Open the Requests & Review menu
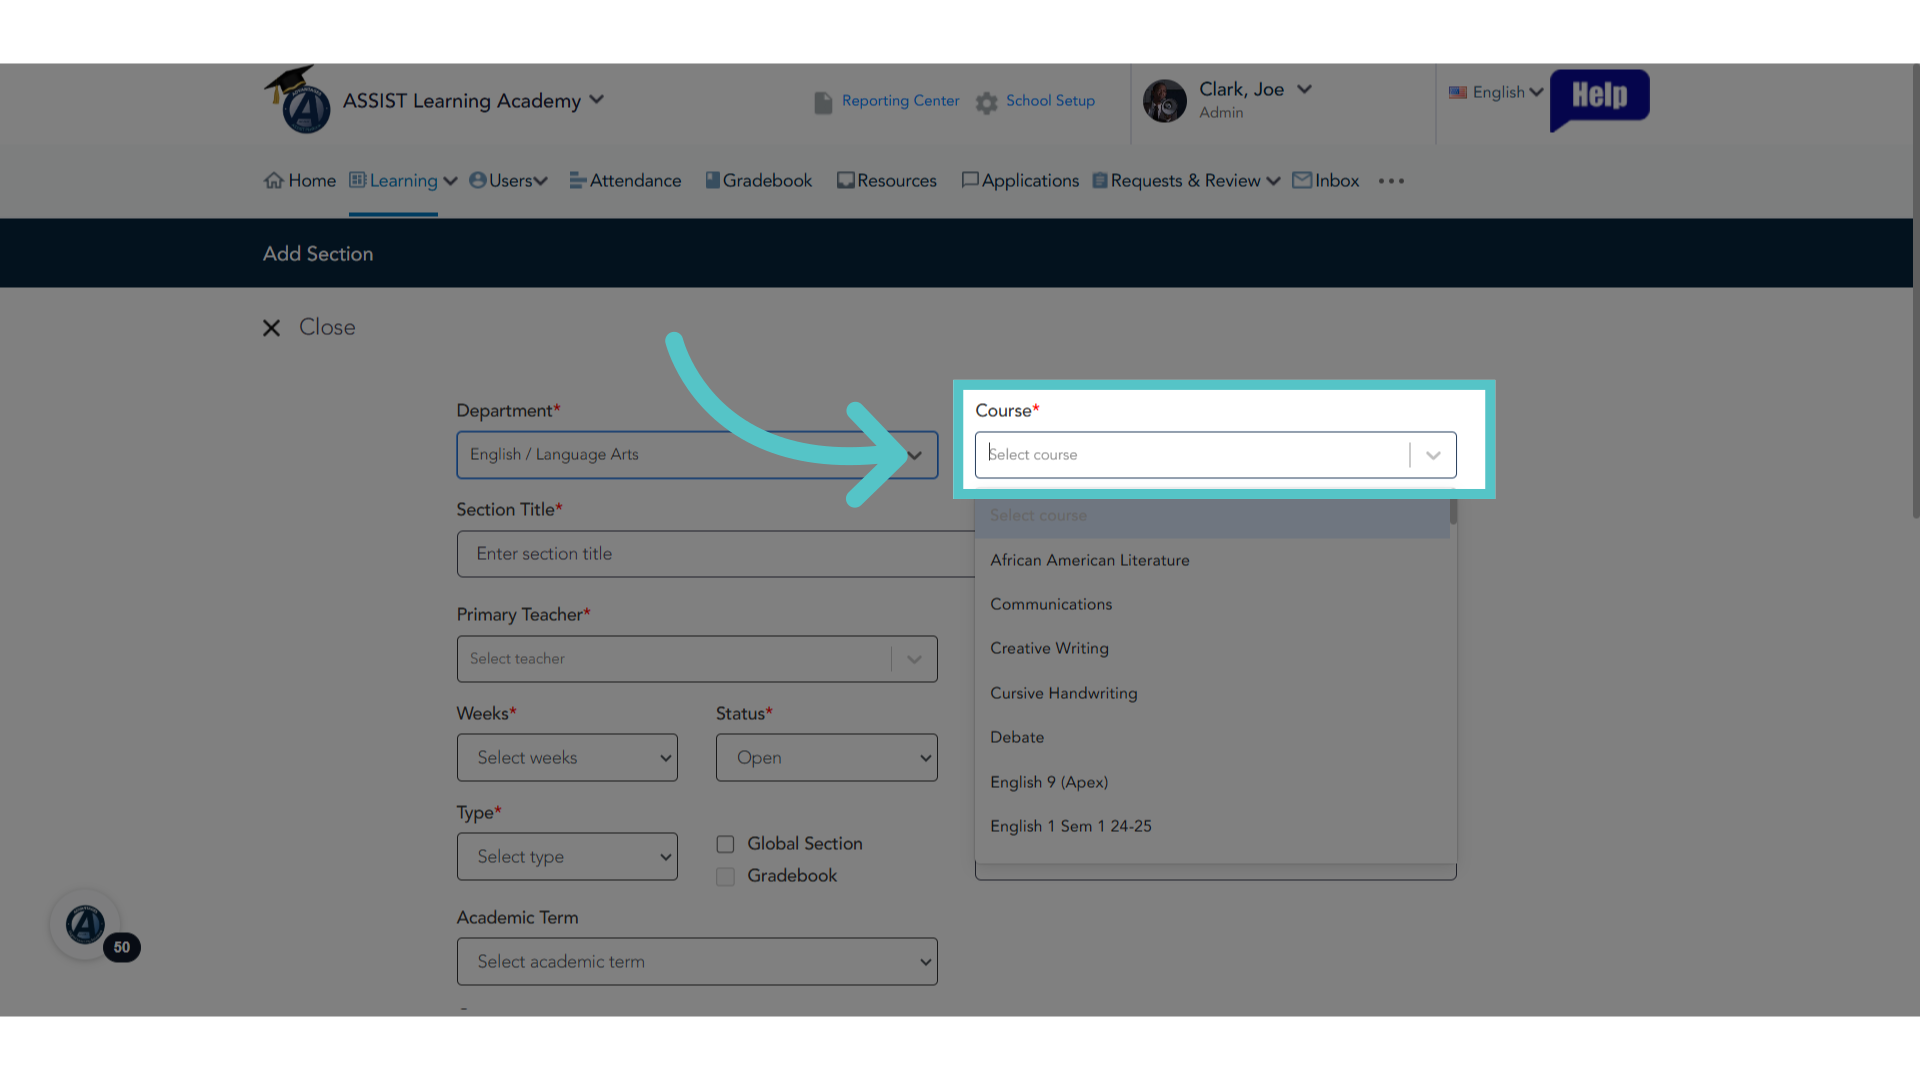Screen dimensions: 1920x1080 1186,181
